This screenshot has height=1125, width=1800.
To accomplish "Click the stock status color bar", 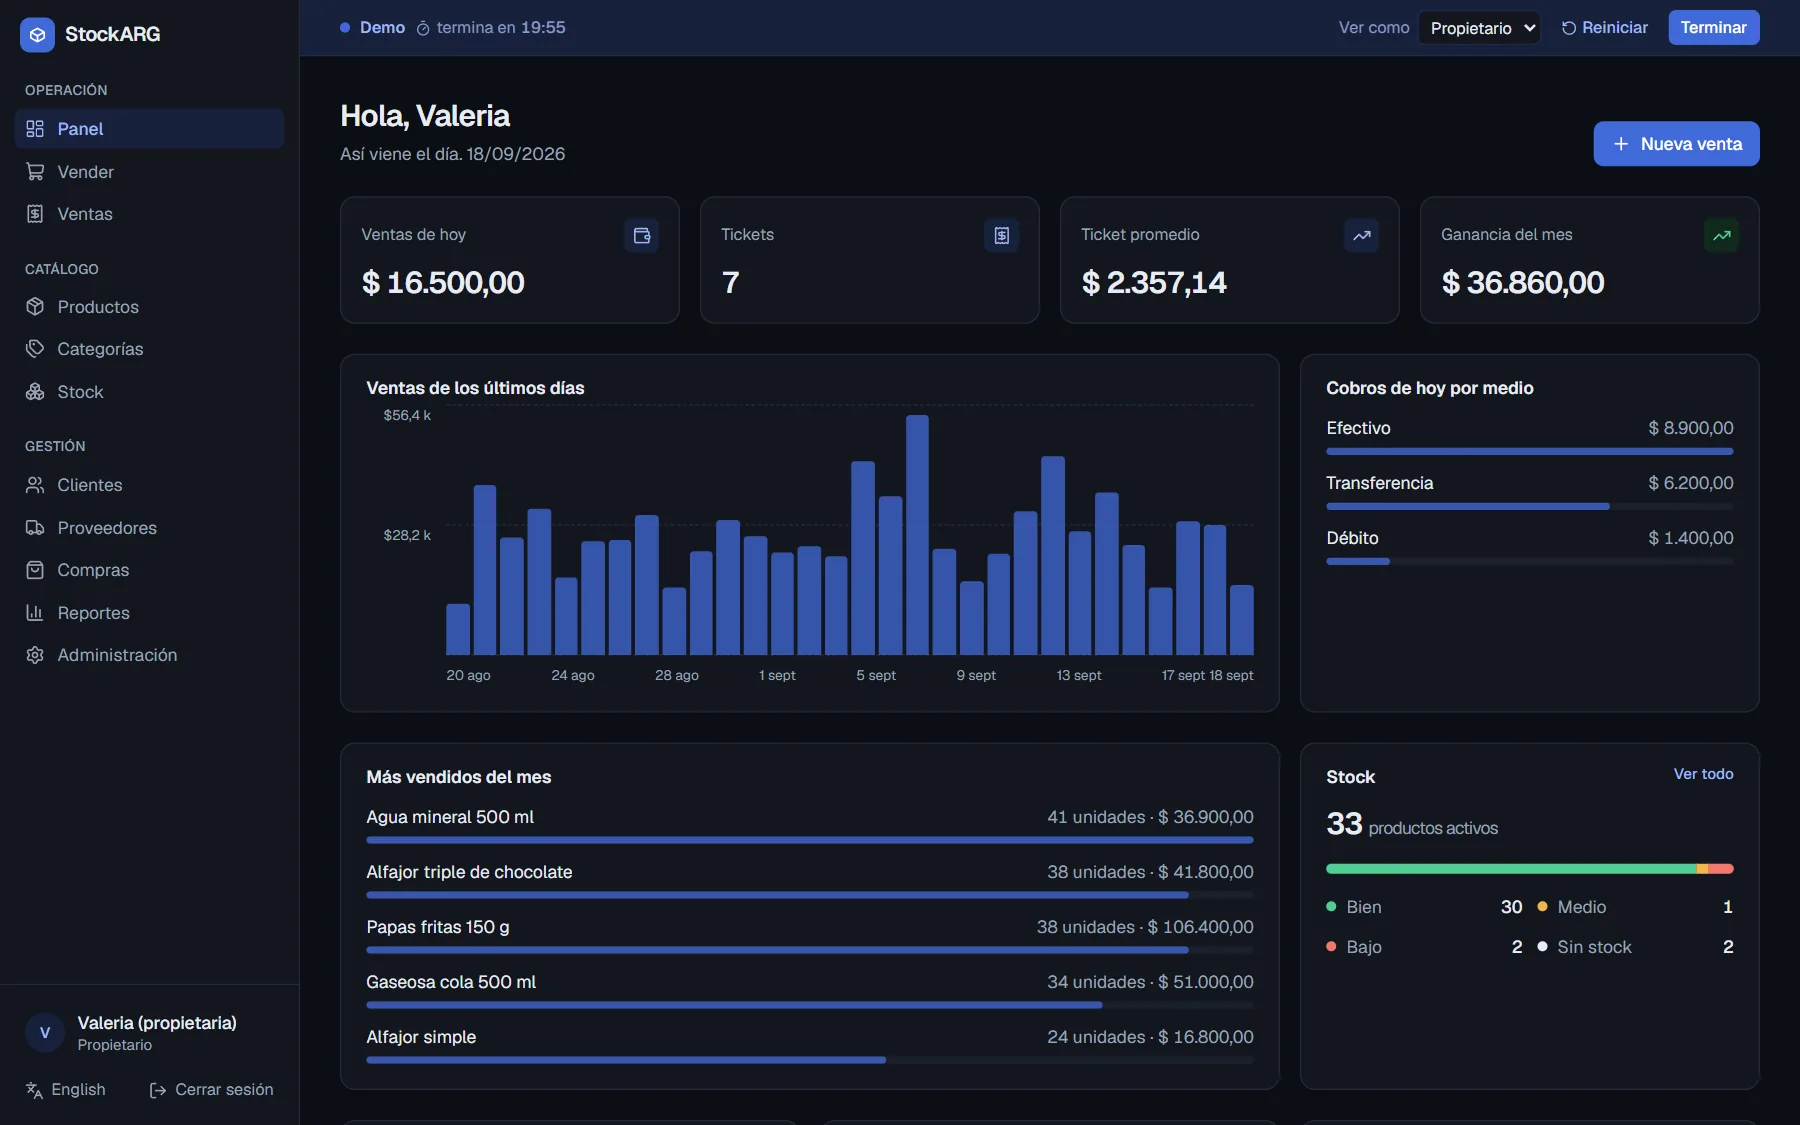I will pyautogui.click(x=1529, y=869).
